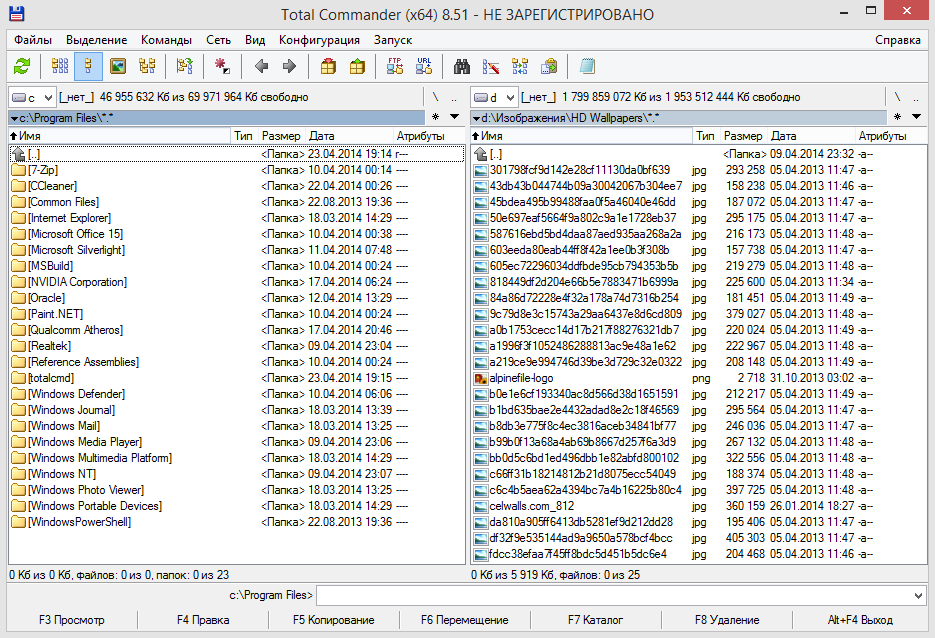Screen dimensions: 935x638
Task: Select the celwalls.com_812 file
Action: (699, 506)
